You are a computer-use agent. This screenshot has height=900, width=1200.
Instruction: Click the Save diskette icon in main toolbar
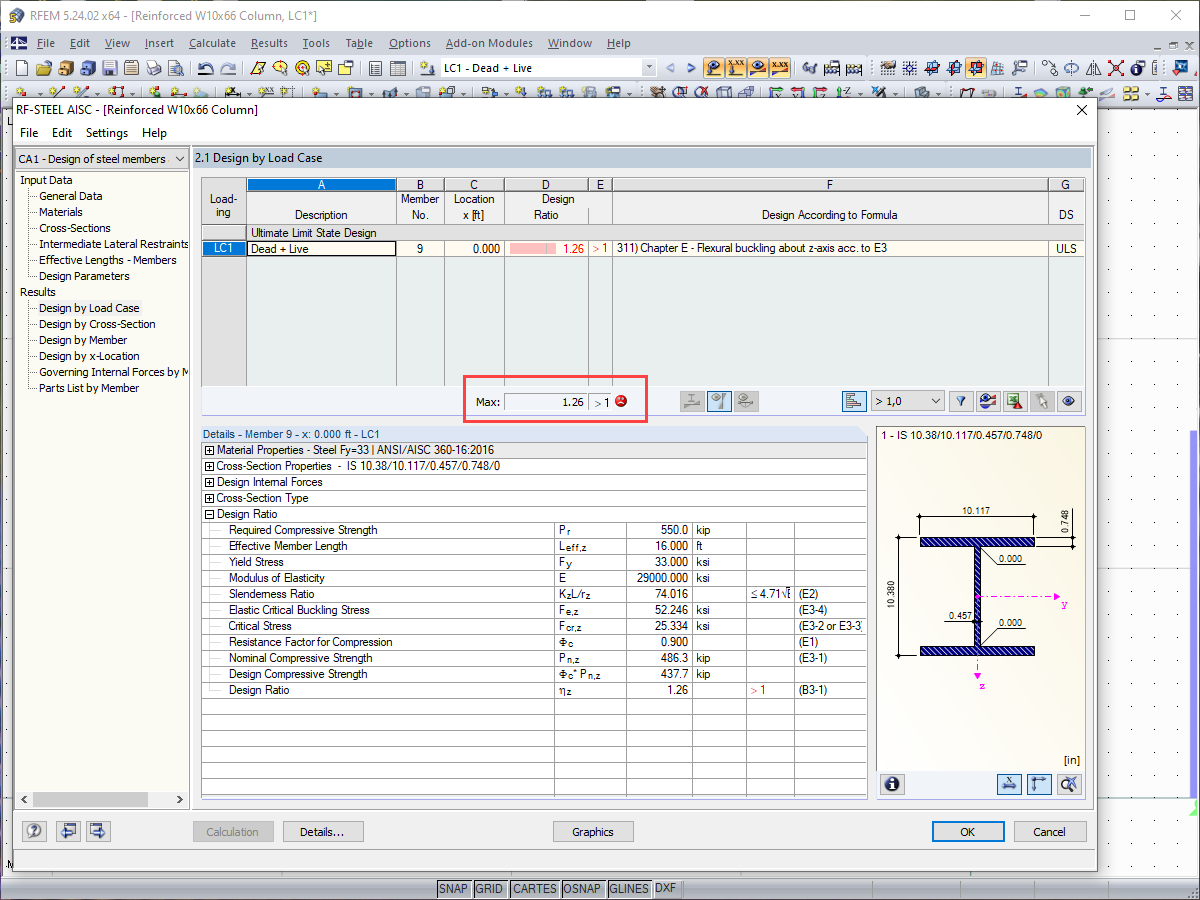coord(110,68)
